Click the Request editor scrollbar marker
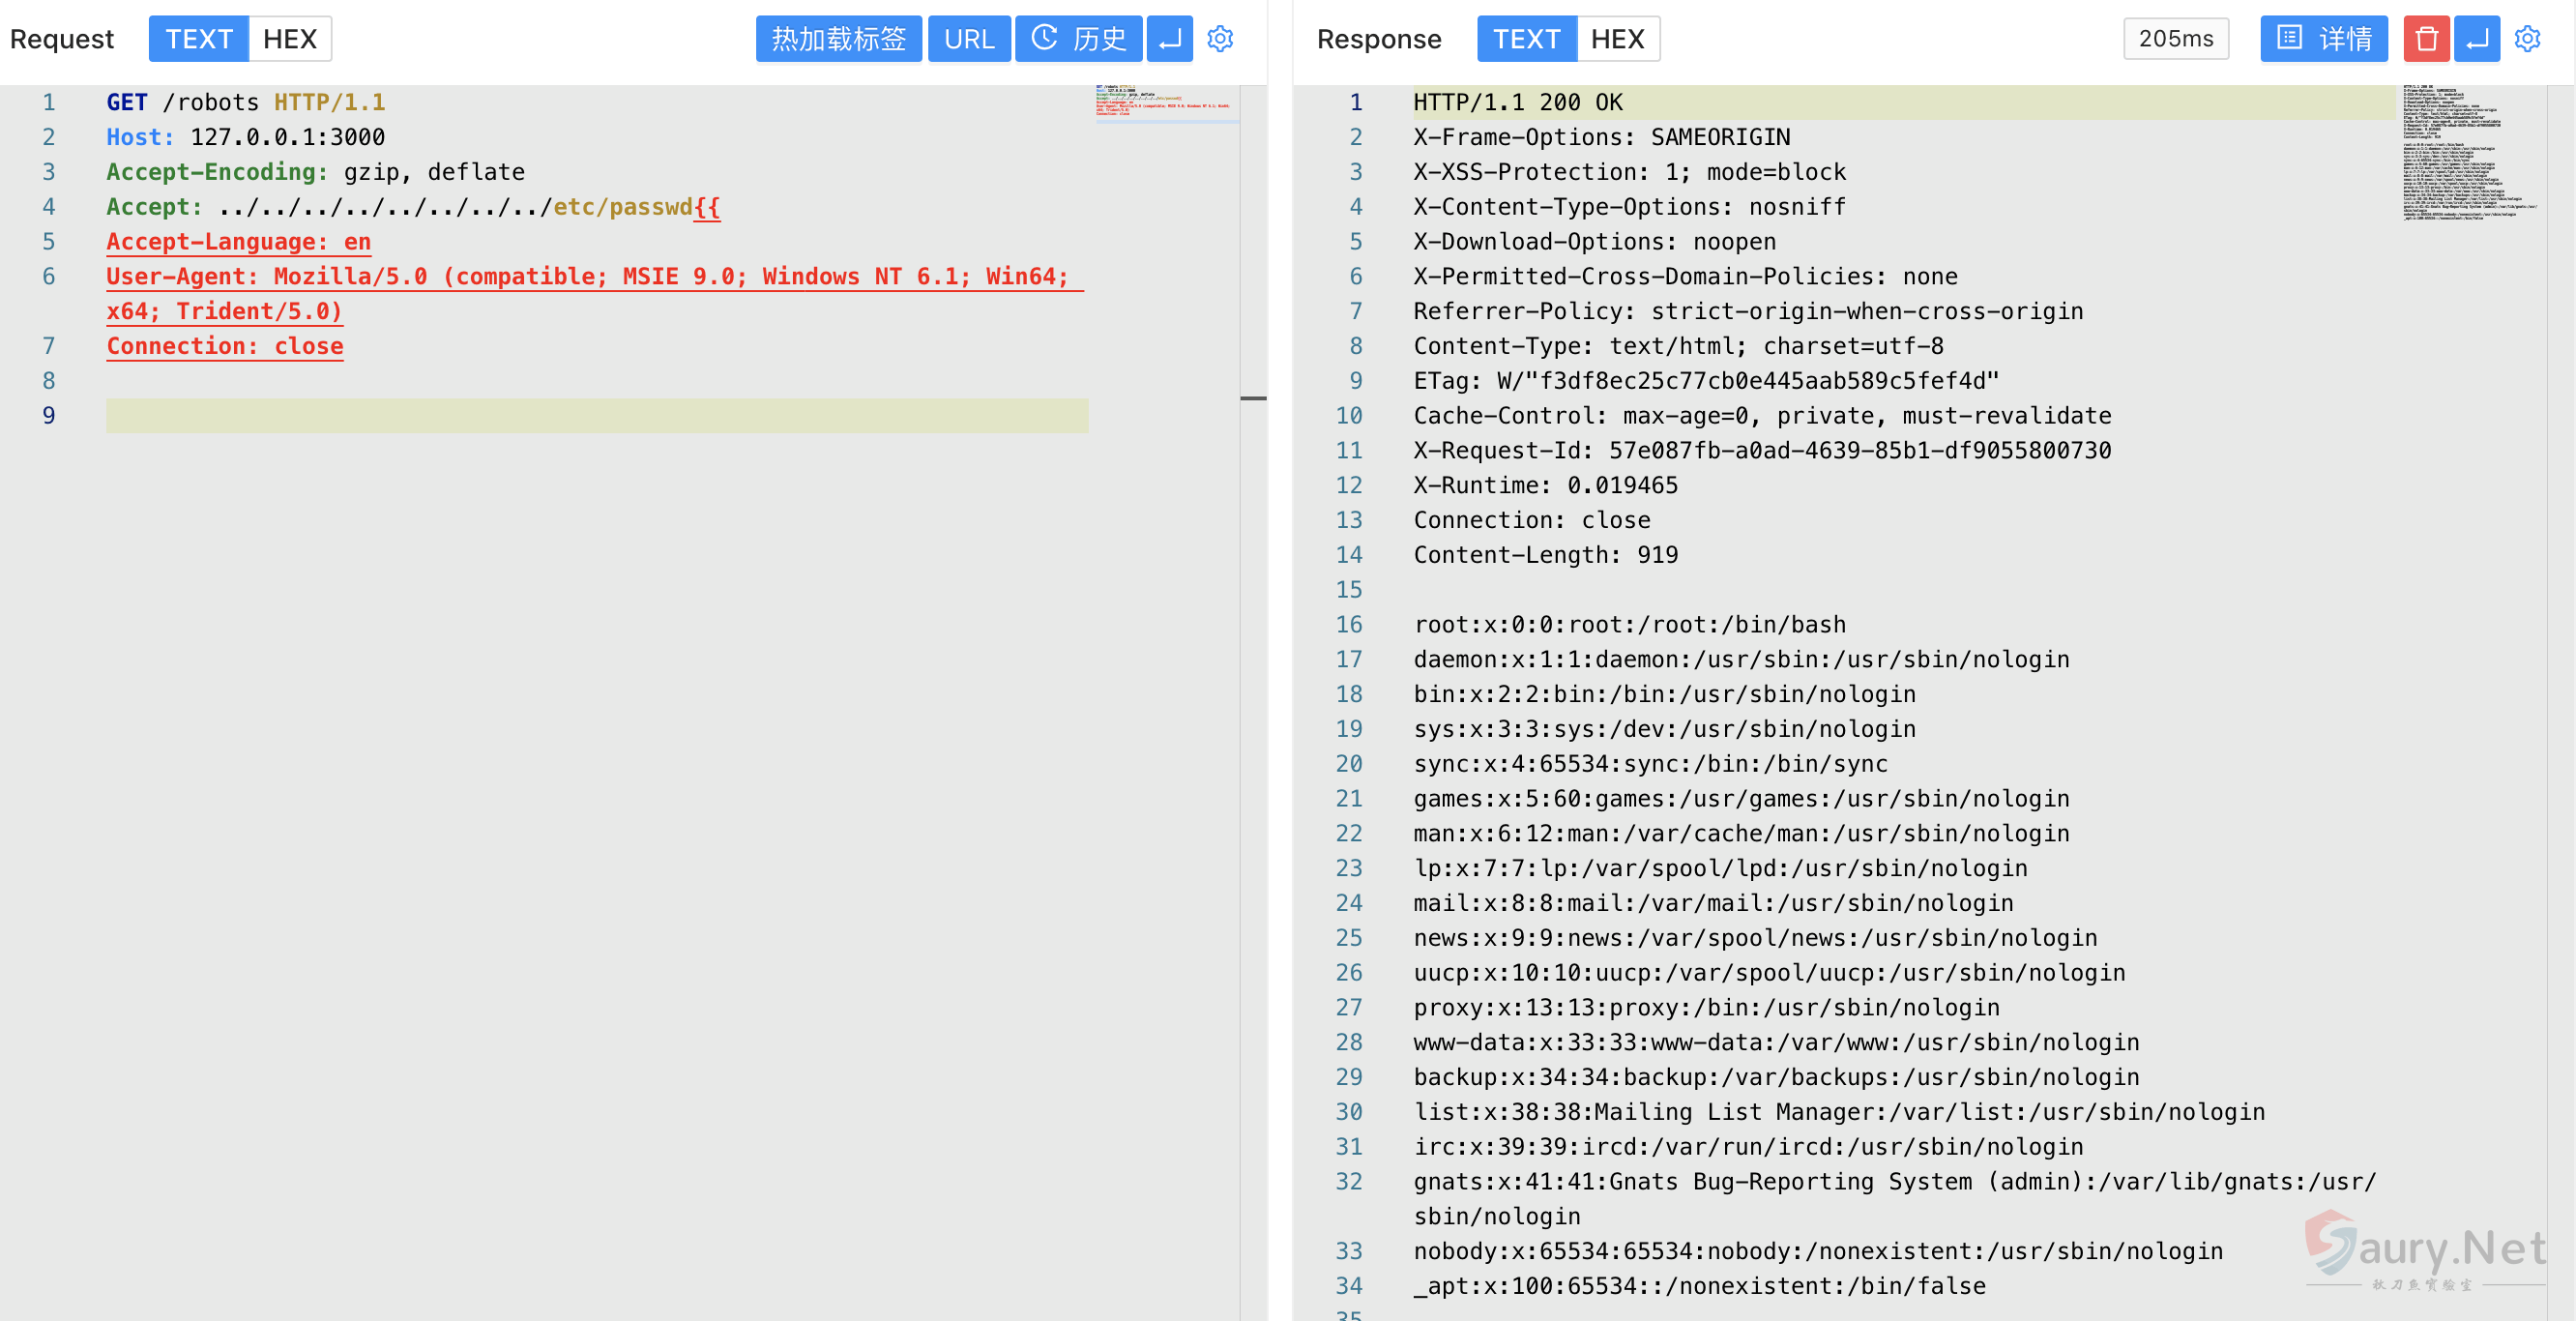Viewport: 2576px width, 1321px height. tap(1253, 398)
